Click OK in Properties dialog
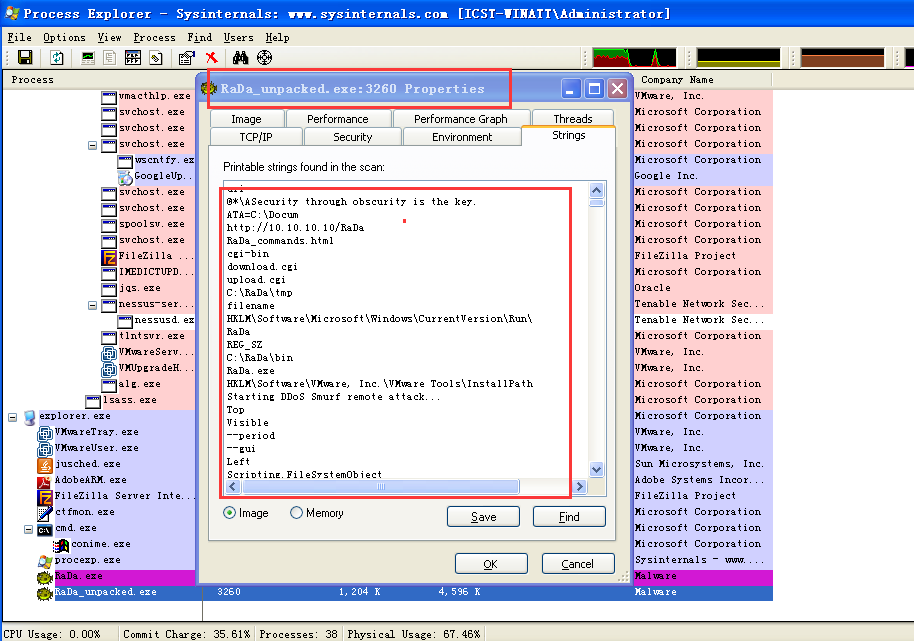This screenshot has width=914, height=641. [491, 564]
